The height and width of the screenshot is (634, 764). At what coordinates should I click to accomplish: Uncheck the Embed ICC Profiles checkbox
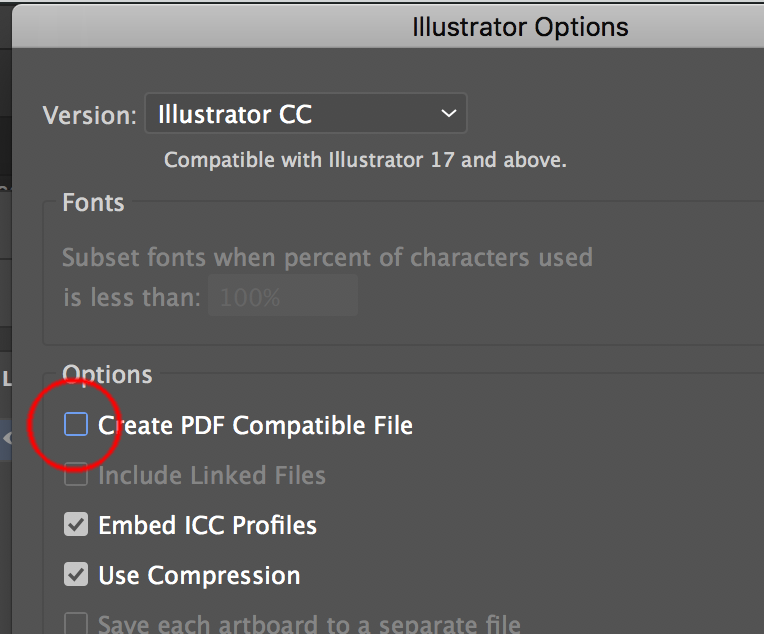(x=76, y=525)
